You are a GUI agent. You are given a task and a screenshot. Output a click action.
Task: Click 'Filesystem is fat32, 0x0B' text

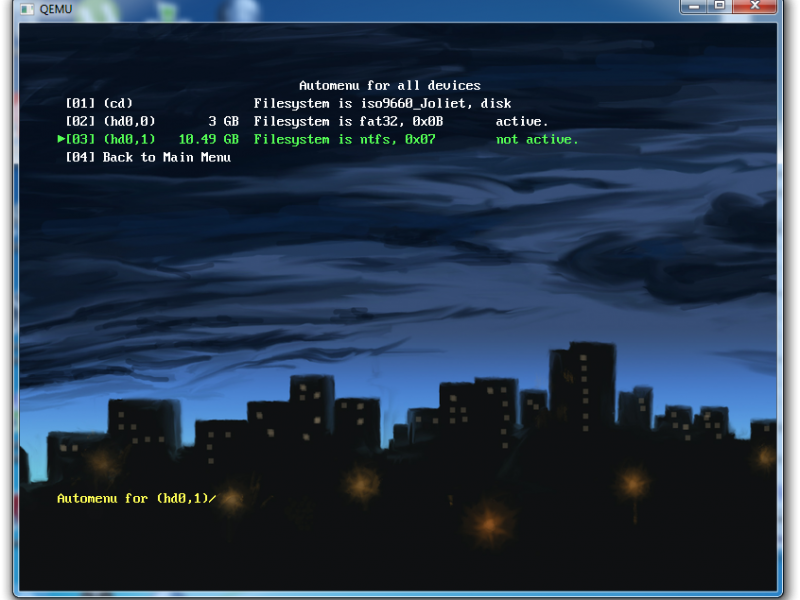[348, 121]
